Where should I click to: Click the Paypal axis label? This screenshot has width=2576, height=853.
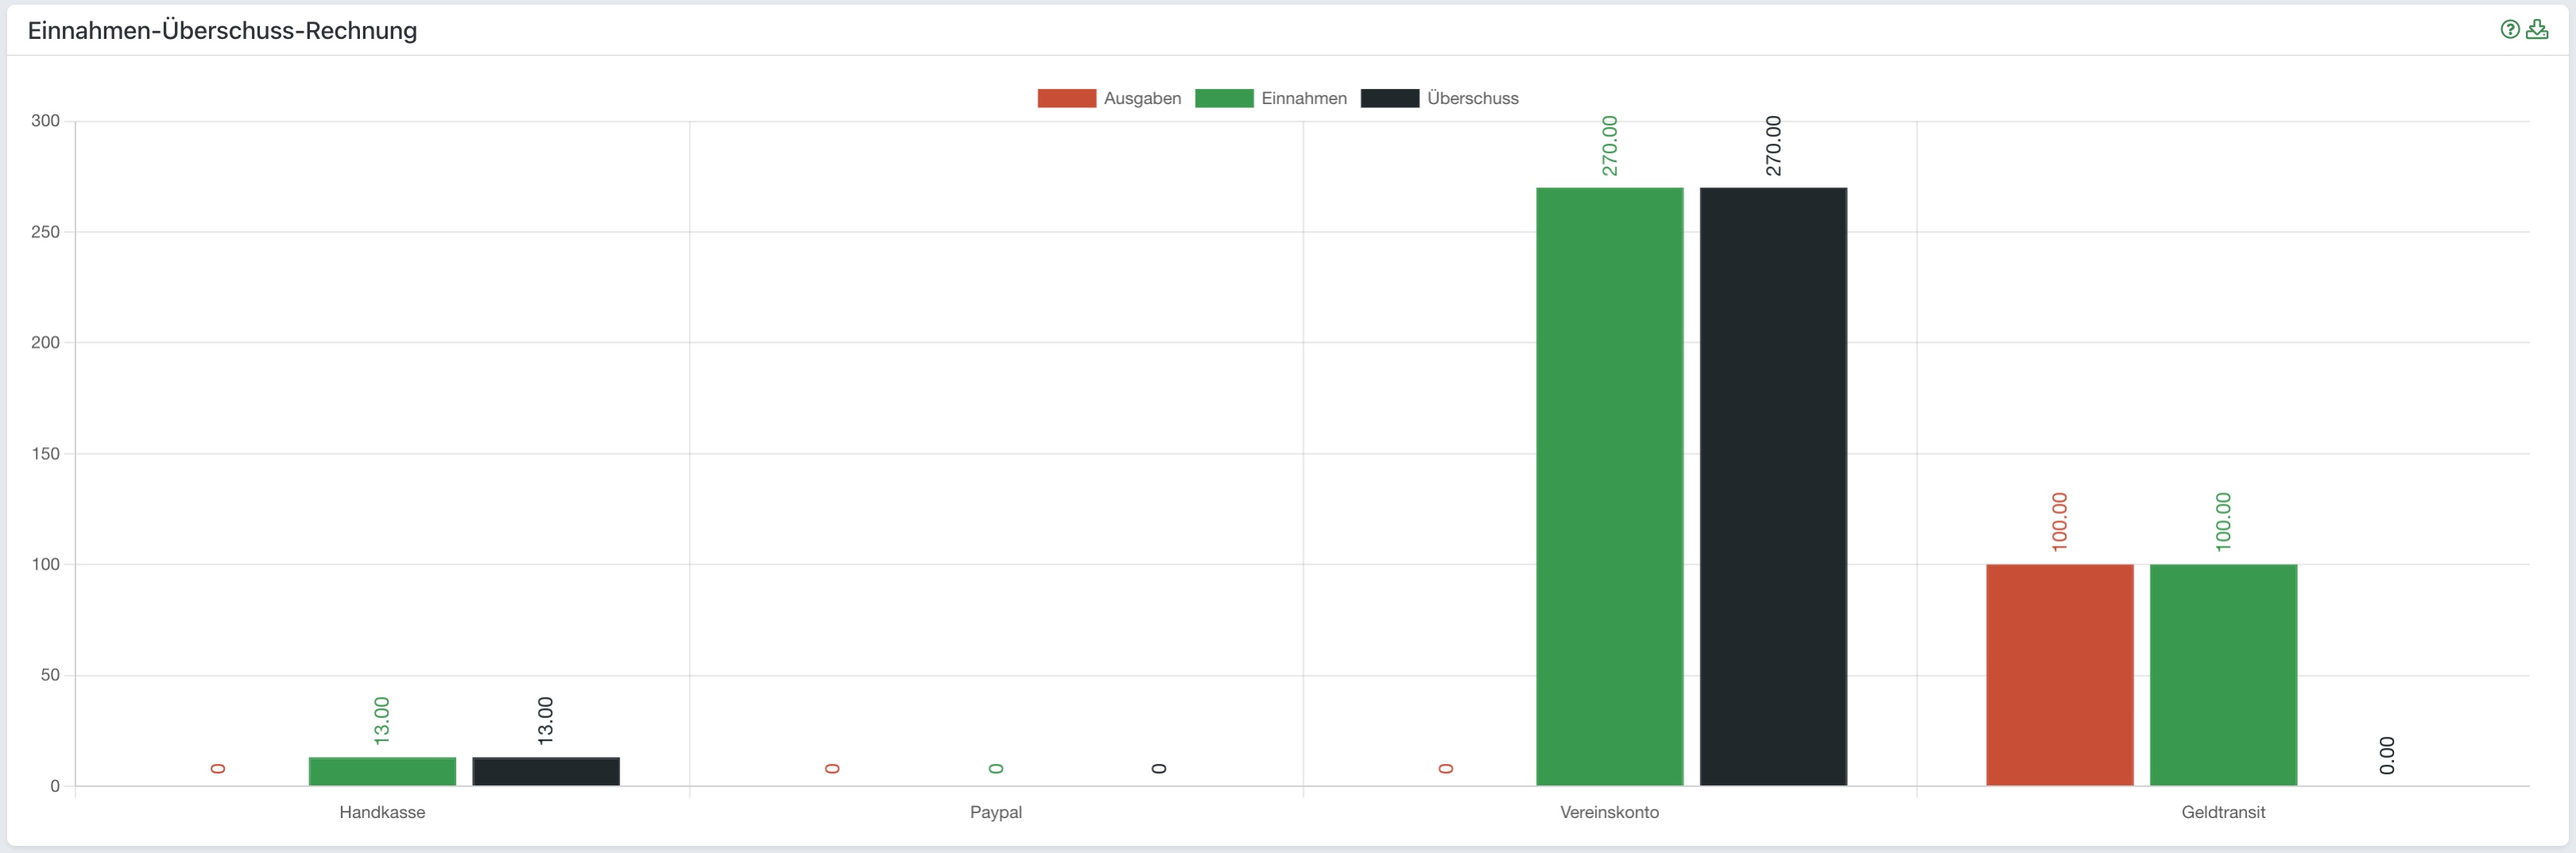coord(995,812)
